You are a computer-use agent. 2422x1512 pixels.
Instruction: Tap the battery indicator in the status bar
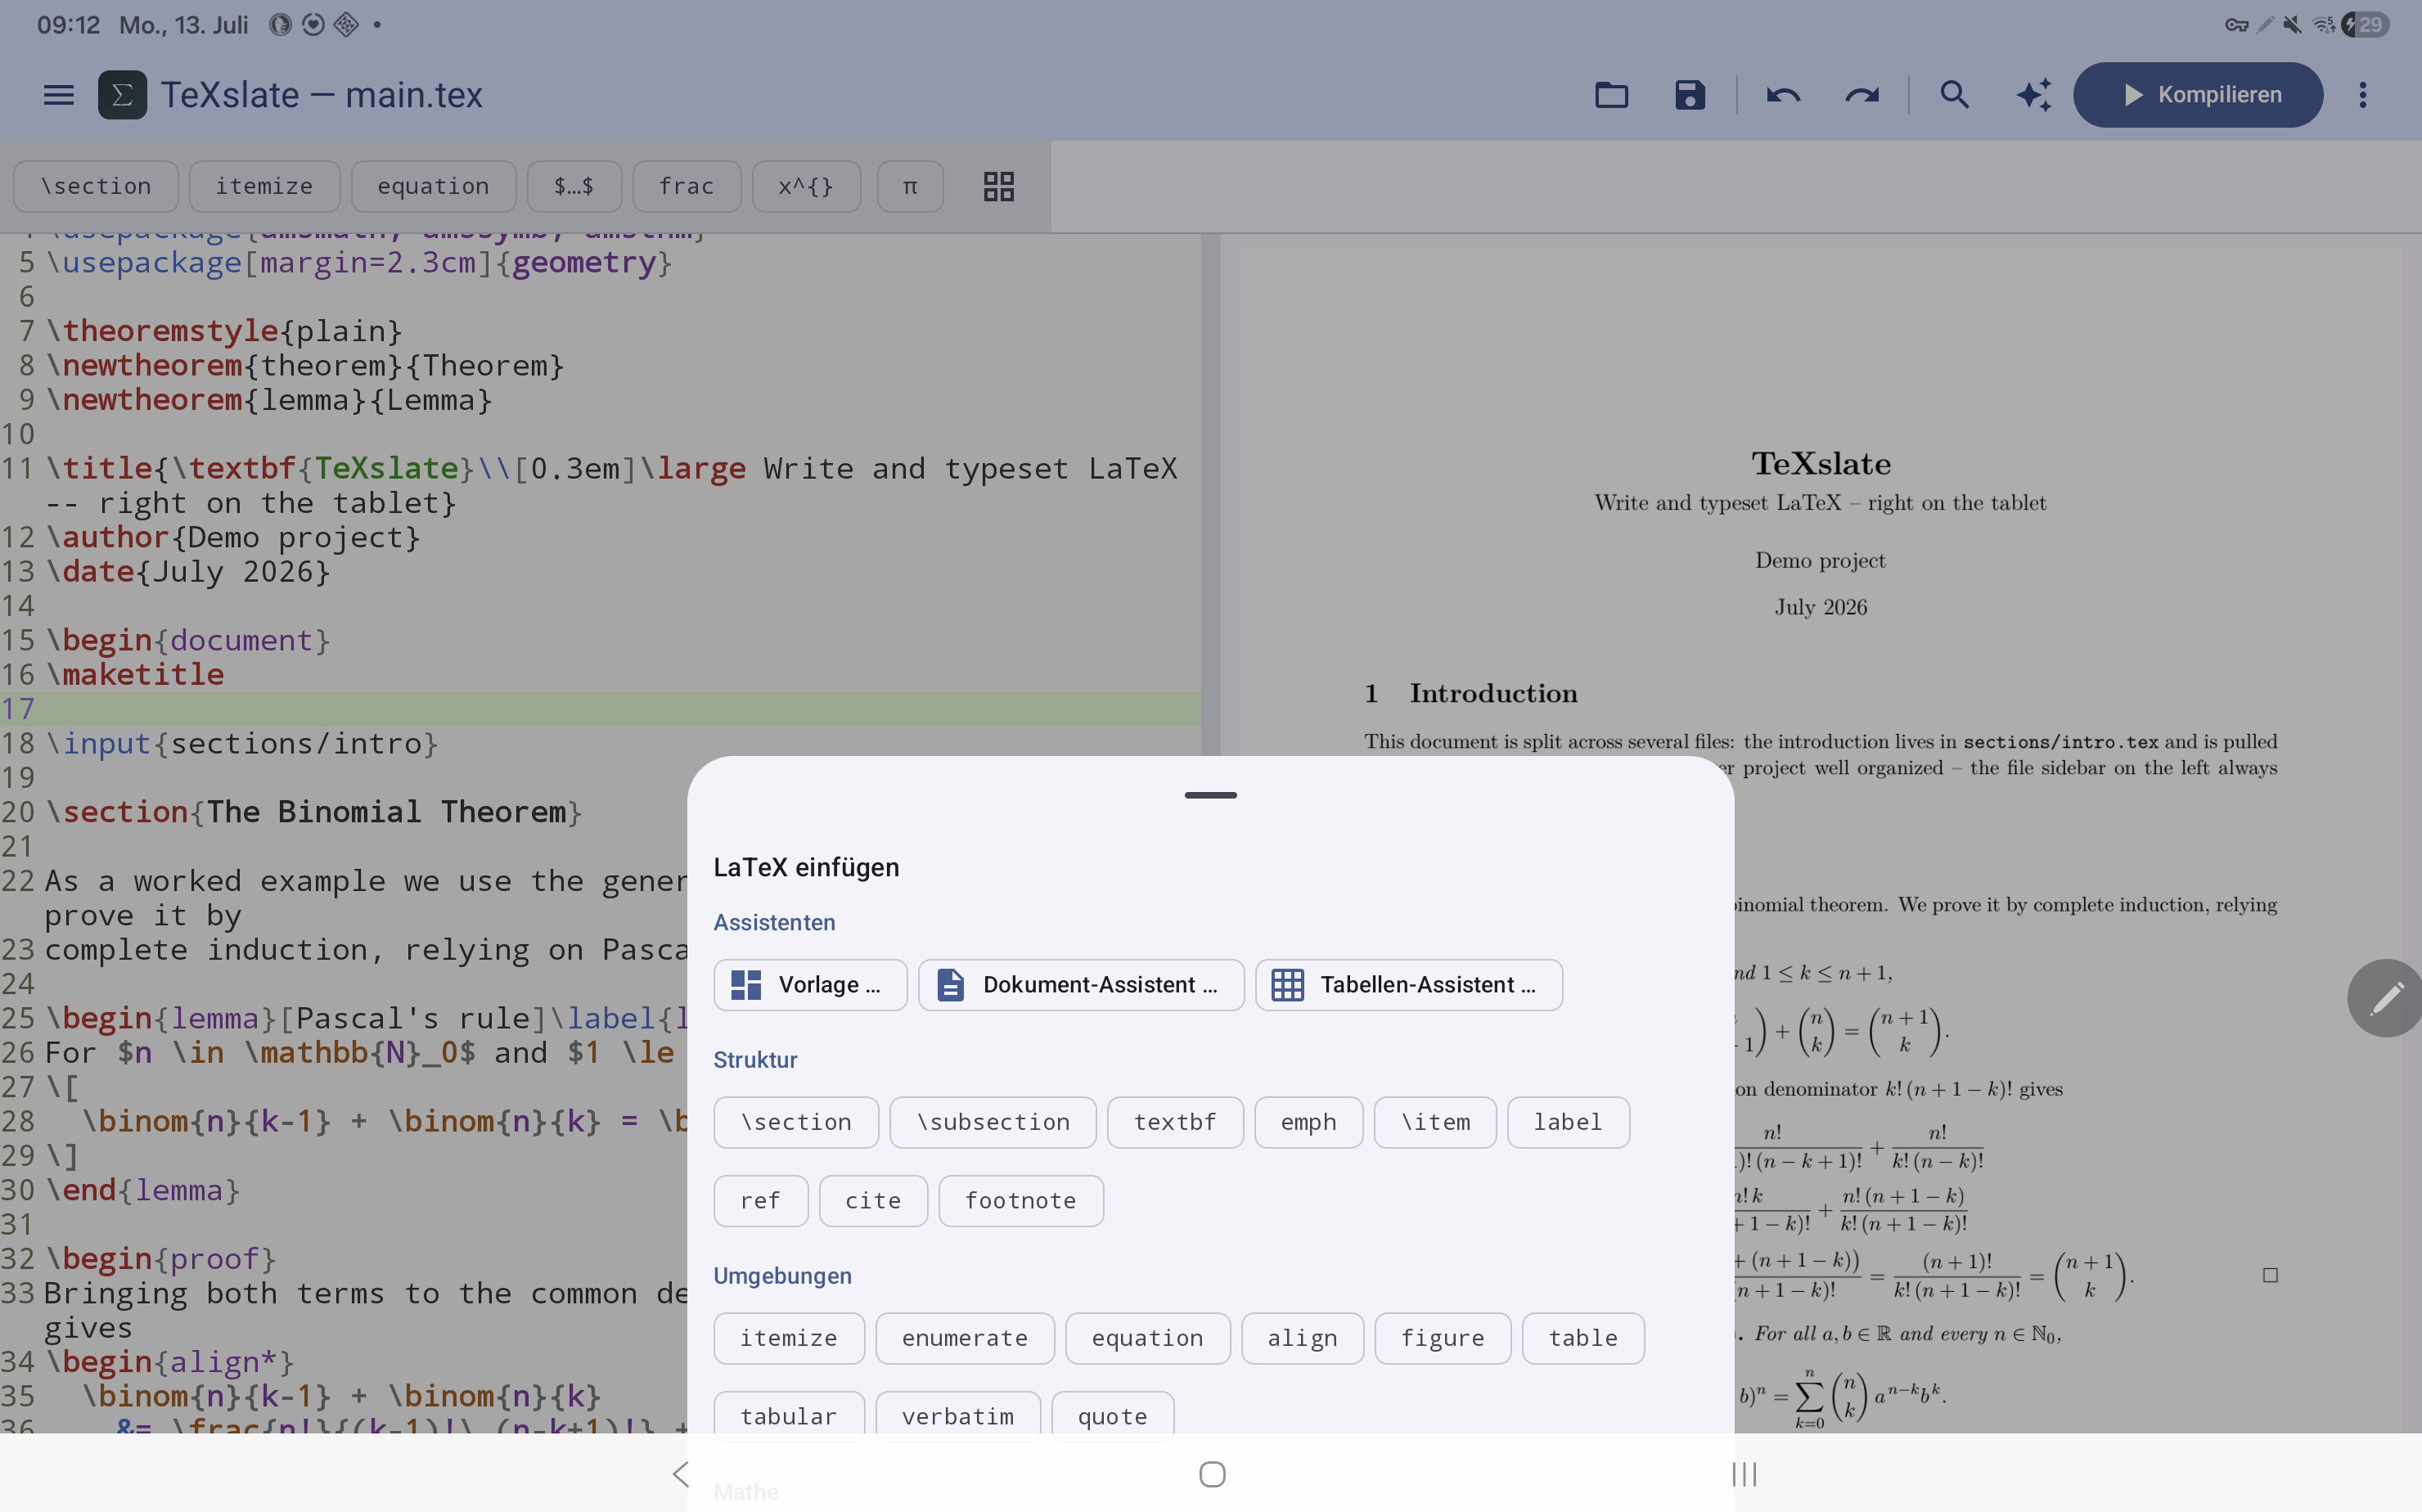pos(2366,24)
